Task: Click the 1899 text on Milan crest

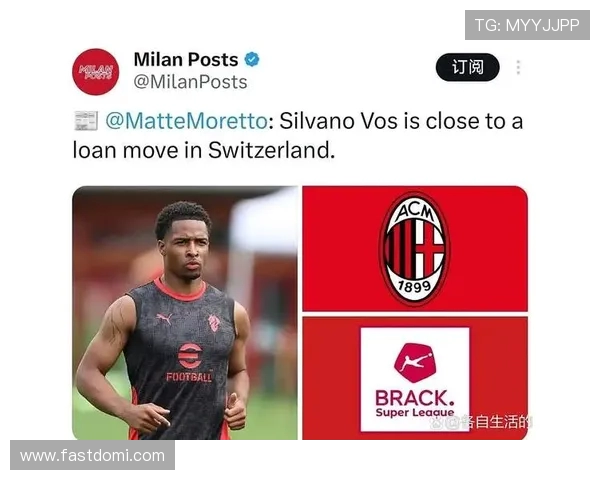Action: pyautogui.click(x=415, y=286)
